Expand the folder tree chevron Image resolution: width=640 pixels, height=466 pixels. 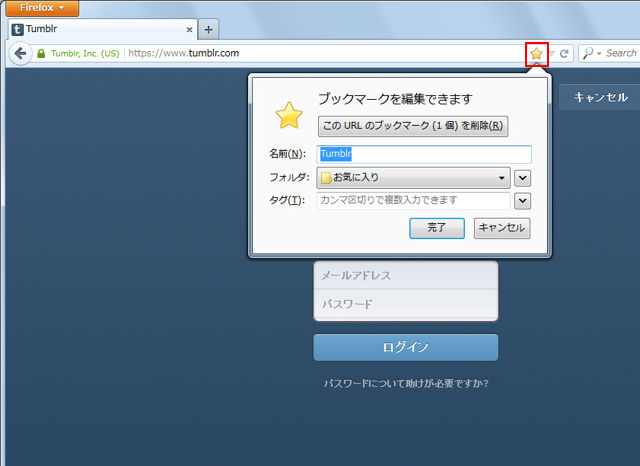[522, 178]
